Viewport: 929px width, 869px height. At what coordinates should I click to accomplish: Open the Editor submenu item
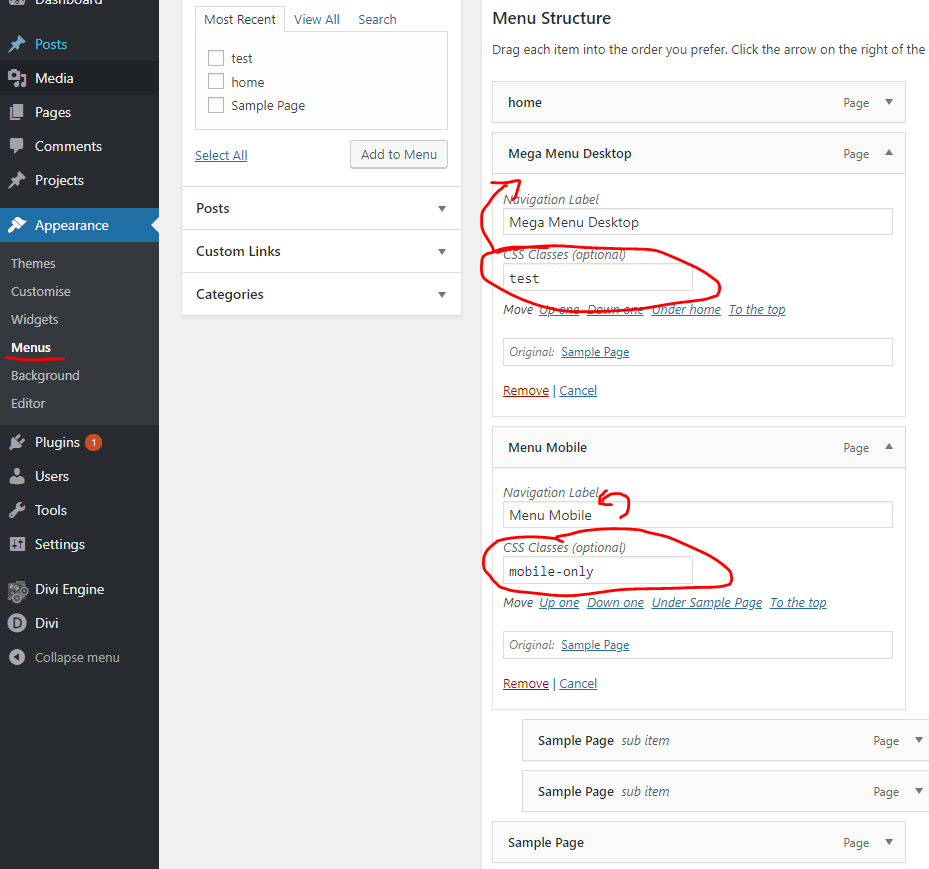[x=28, y=403]
